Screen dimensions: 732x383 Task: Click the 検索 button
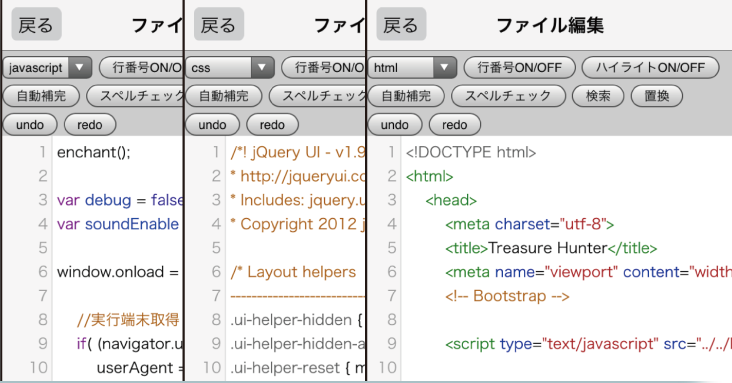coord(598,96)
